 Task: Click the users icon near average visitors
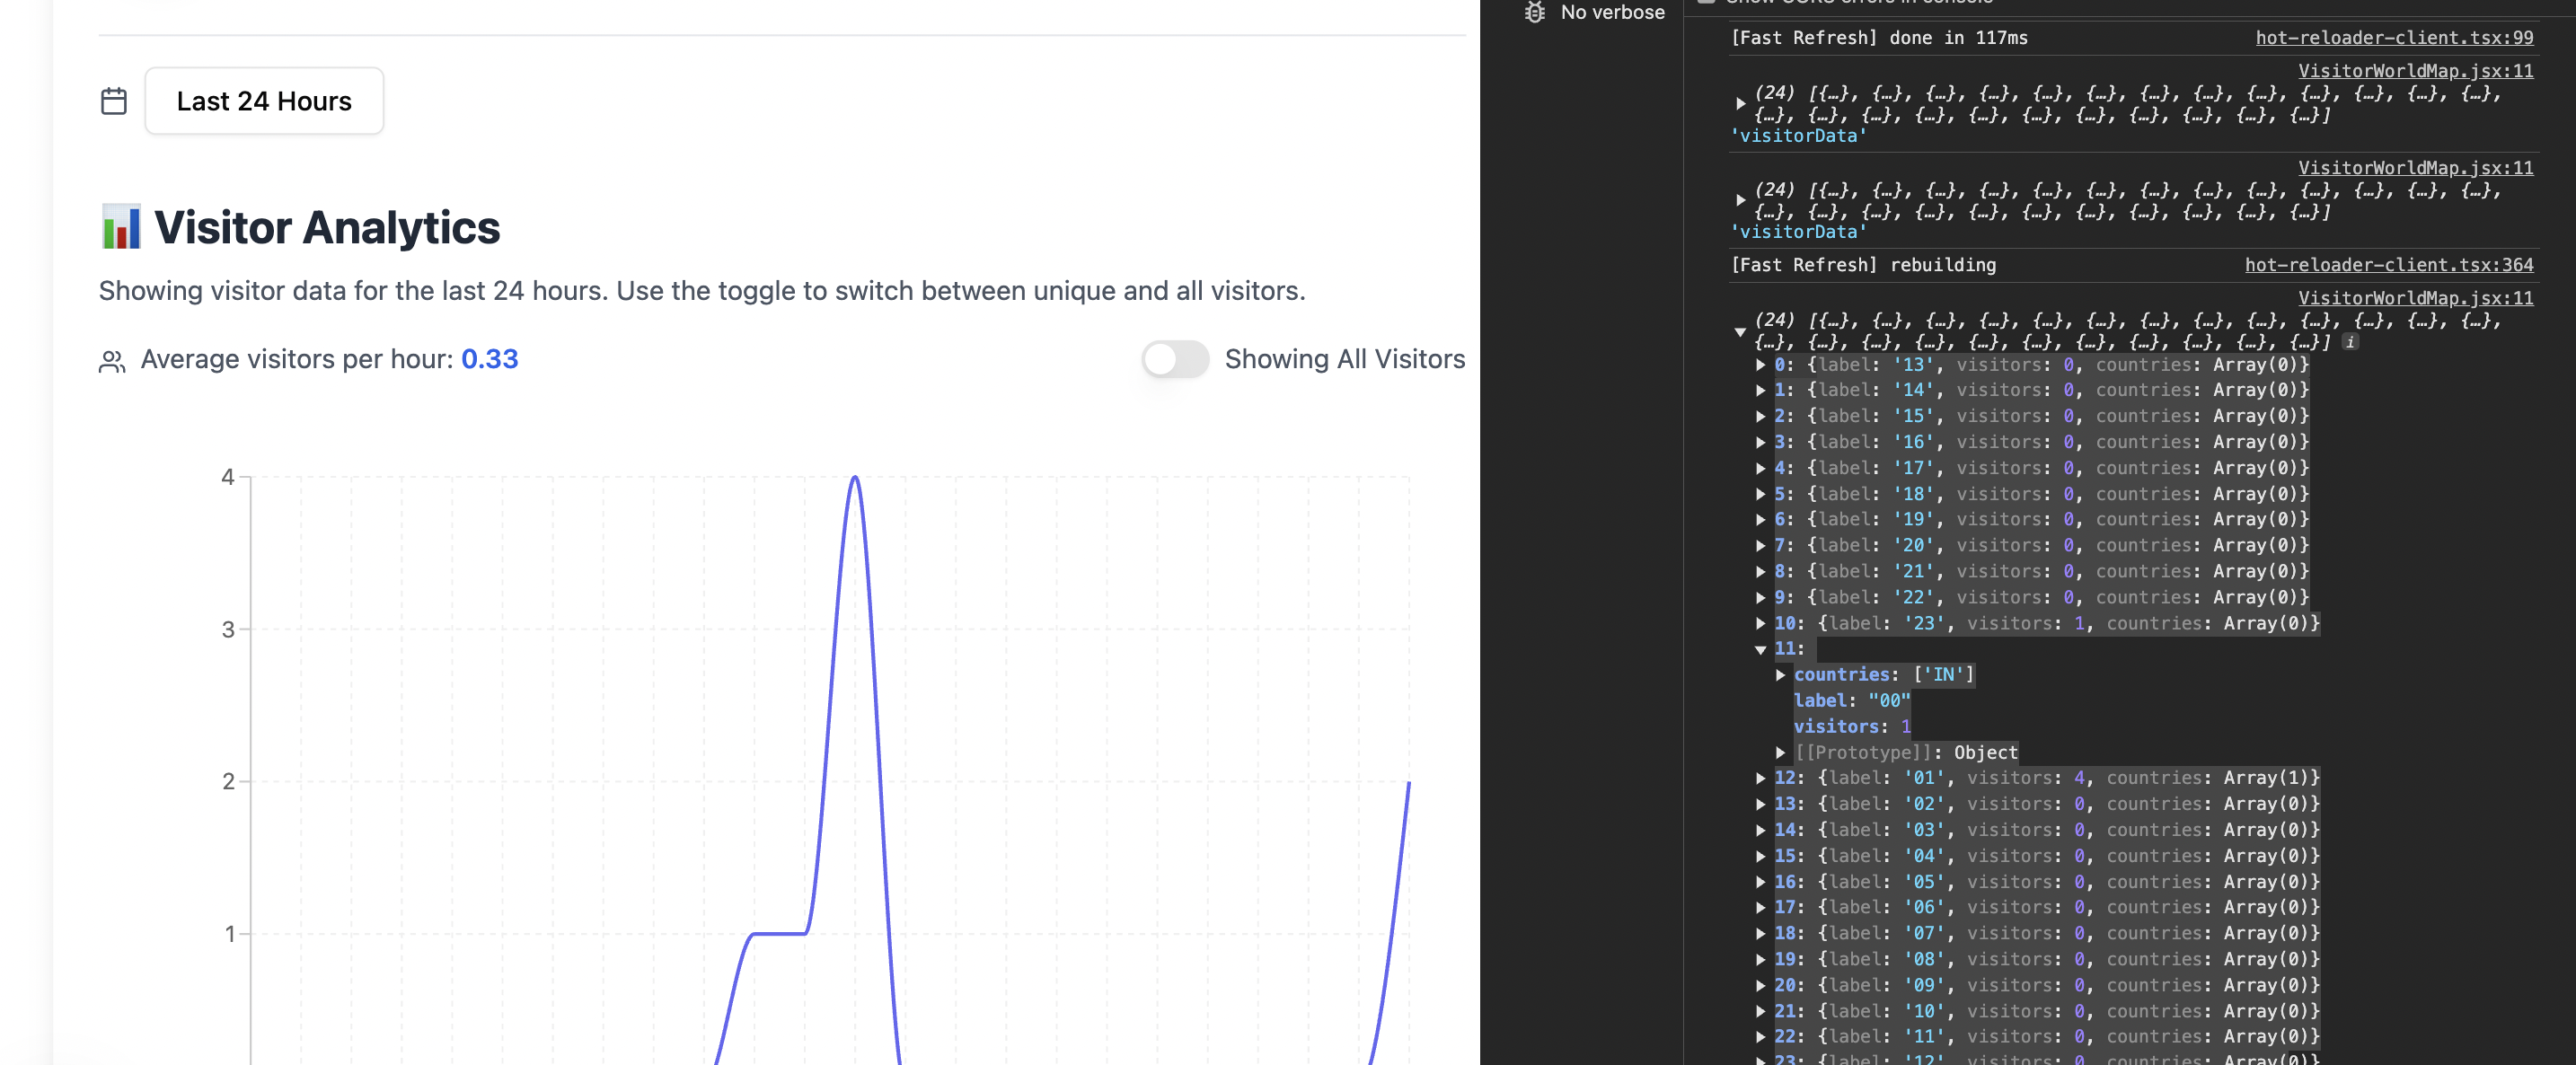pyautogui.click(x=112, y=361)
